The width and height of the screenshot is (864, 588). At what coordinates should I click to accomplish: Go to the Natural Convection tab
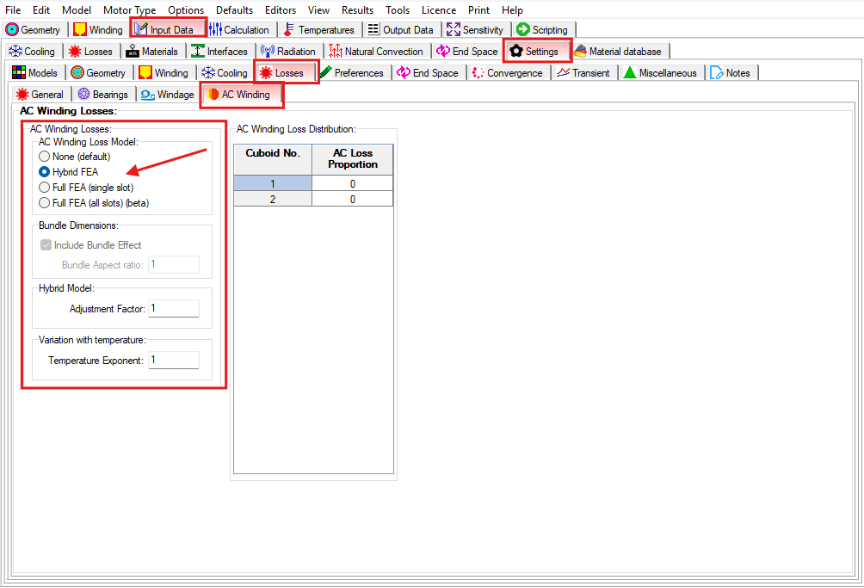[377, 51]
